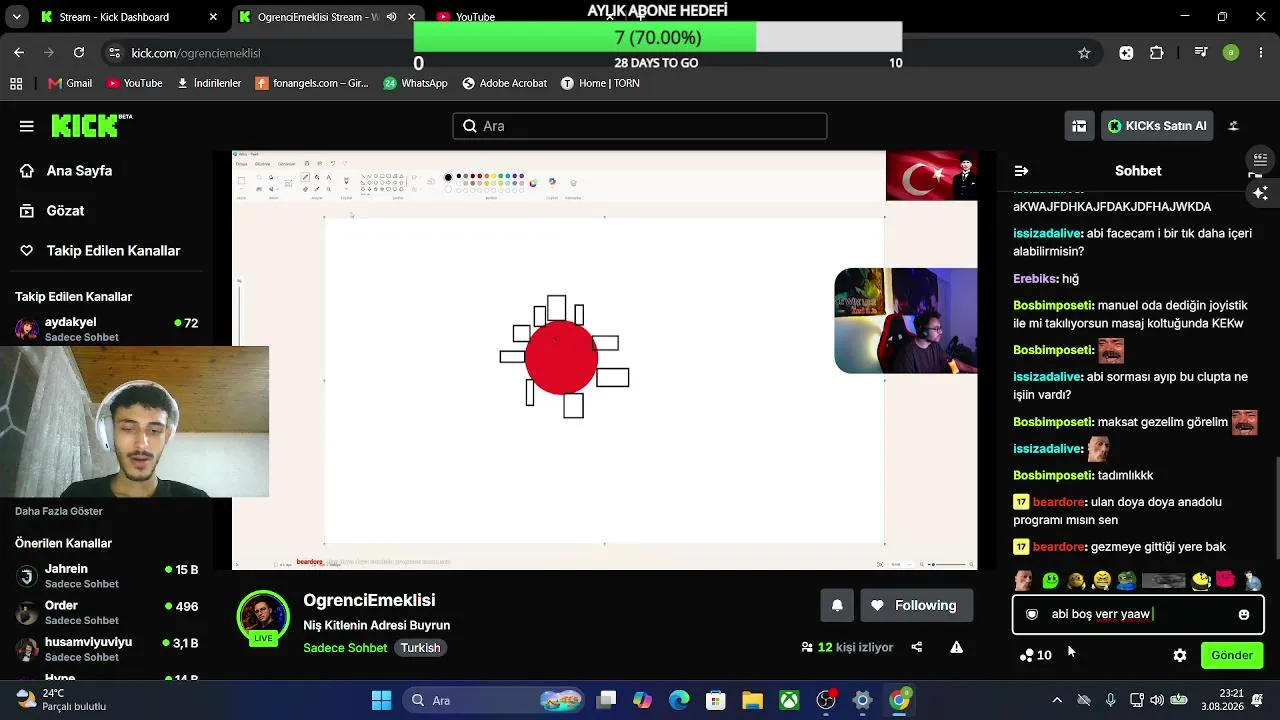Insert the Pepe frog quick emote
Image resolution: width=1280 pixels, height=720 pixels.
click(1127, 580)
